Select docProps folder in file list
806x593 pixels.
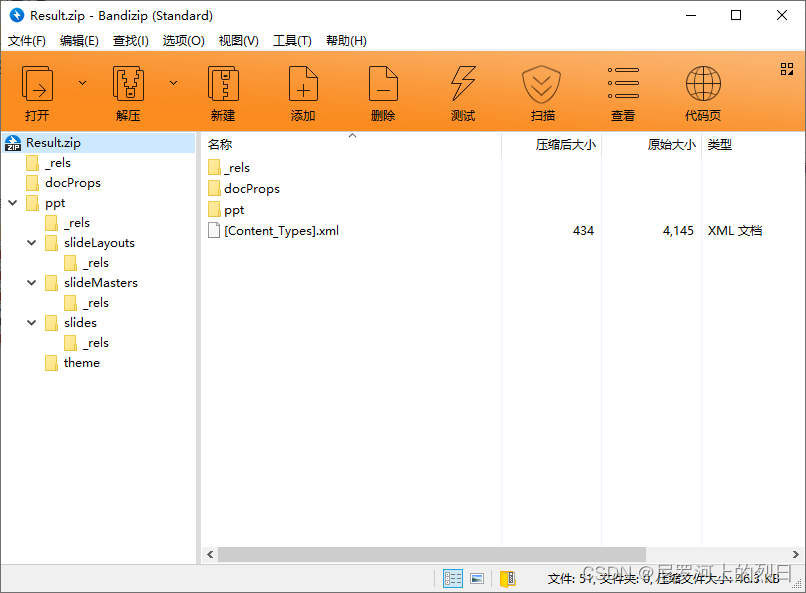click(x=244, y=189)
